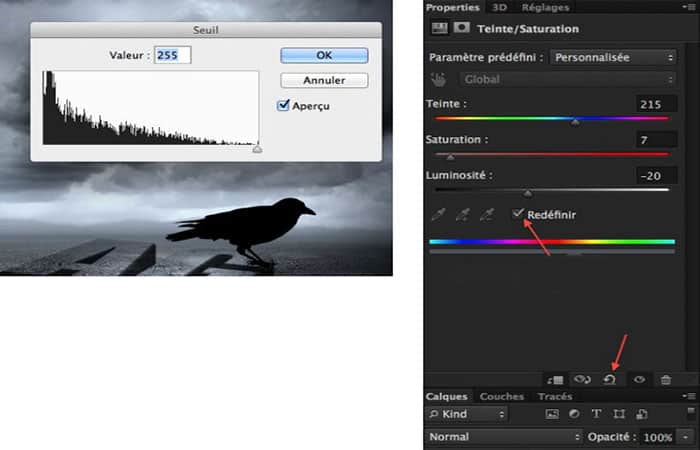Open the Paramètre prédéfini dropdown
700x450 pixels.
[x=613, y=58]
